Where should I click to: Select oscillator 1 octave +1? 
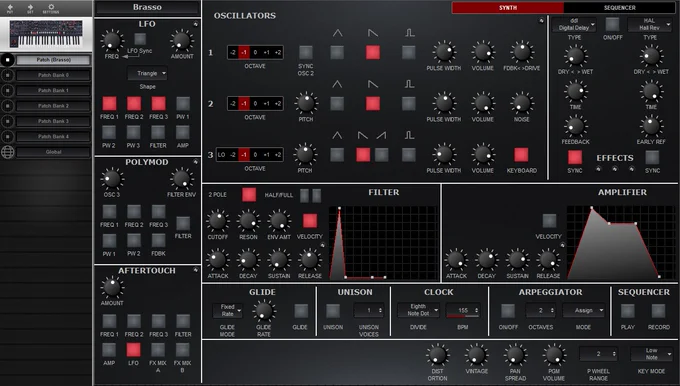tap(266, 52)
